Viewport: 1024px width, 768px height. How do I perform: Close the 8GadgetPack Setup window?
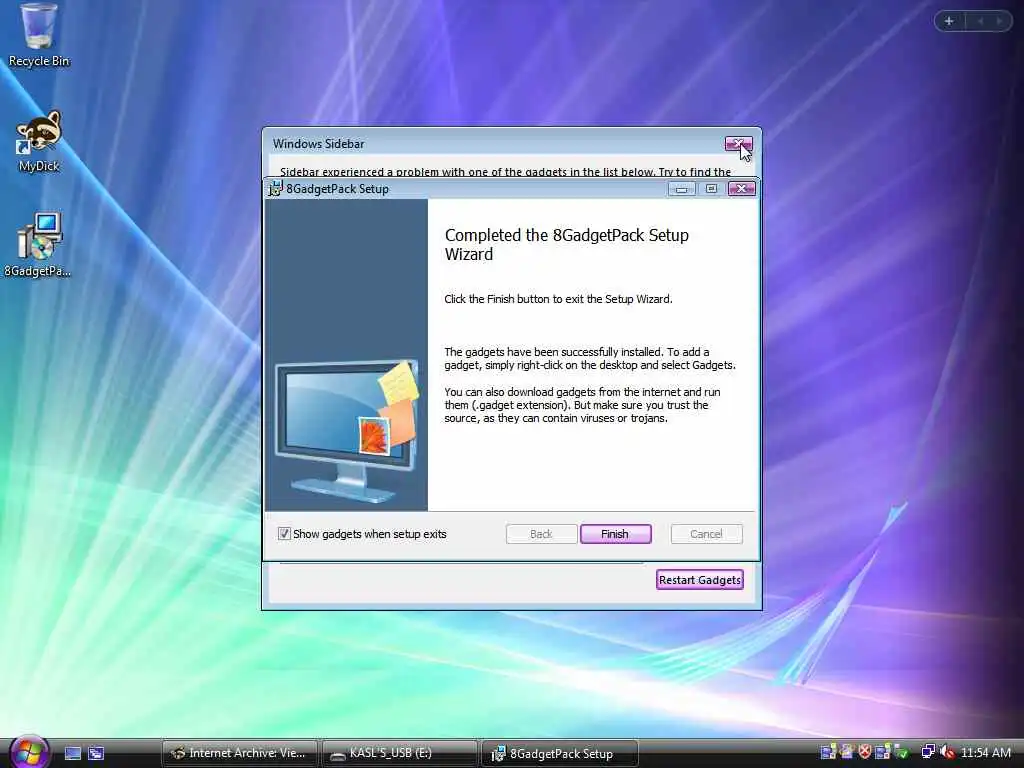click(x=741, y=189)
